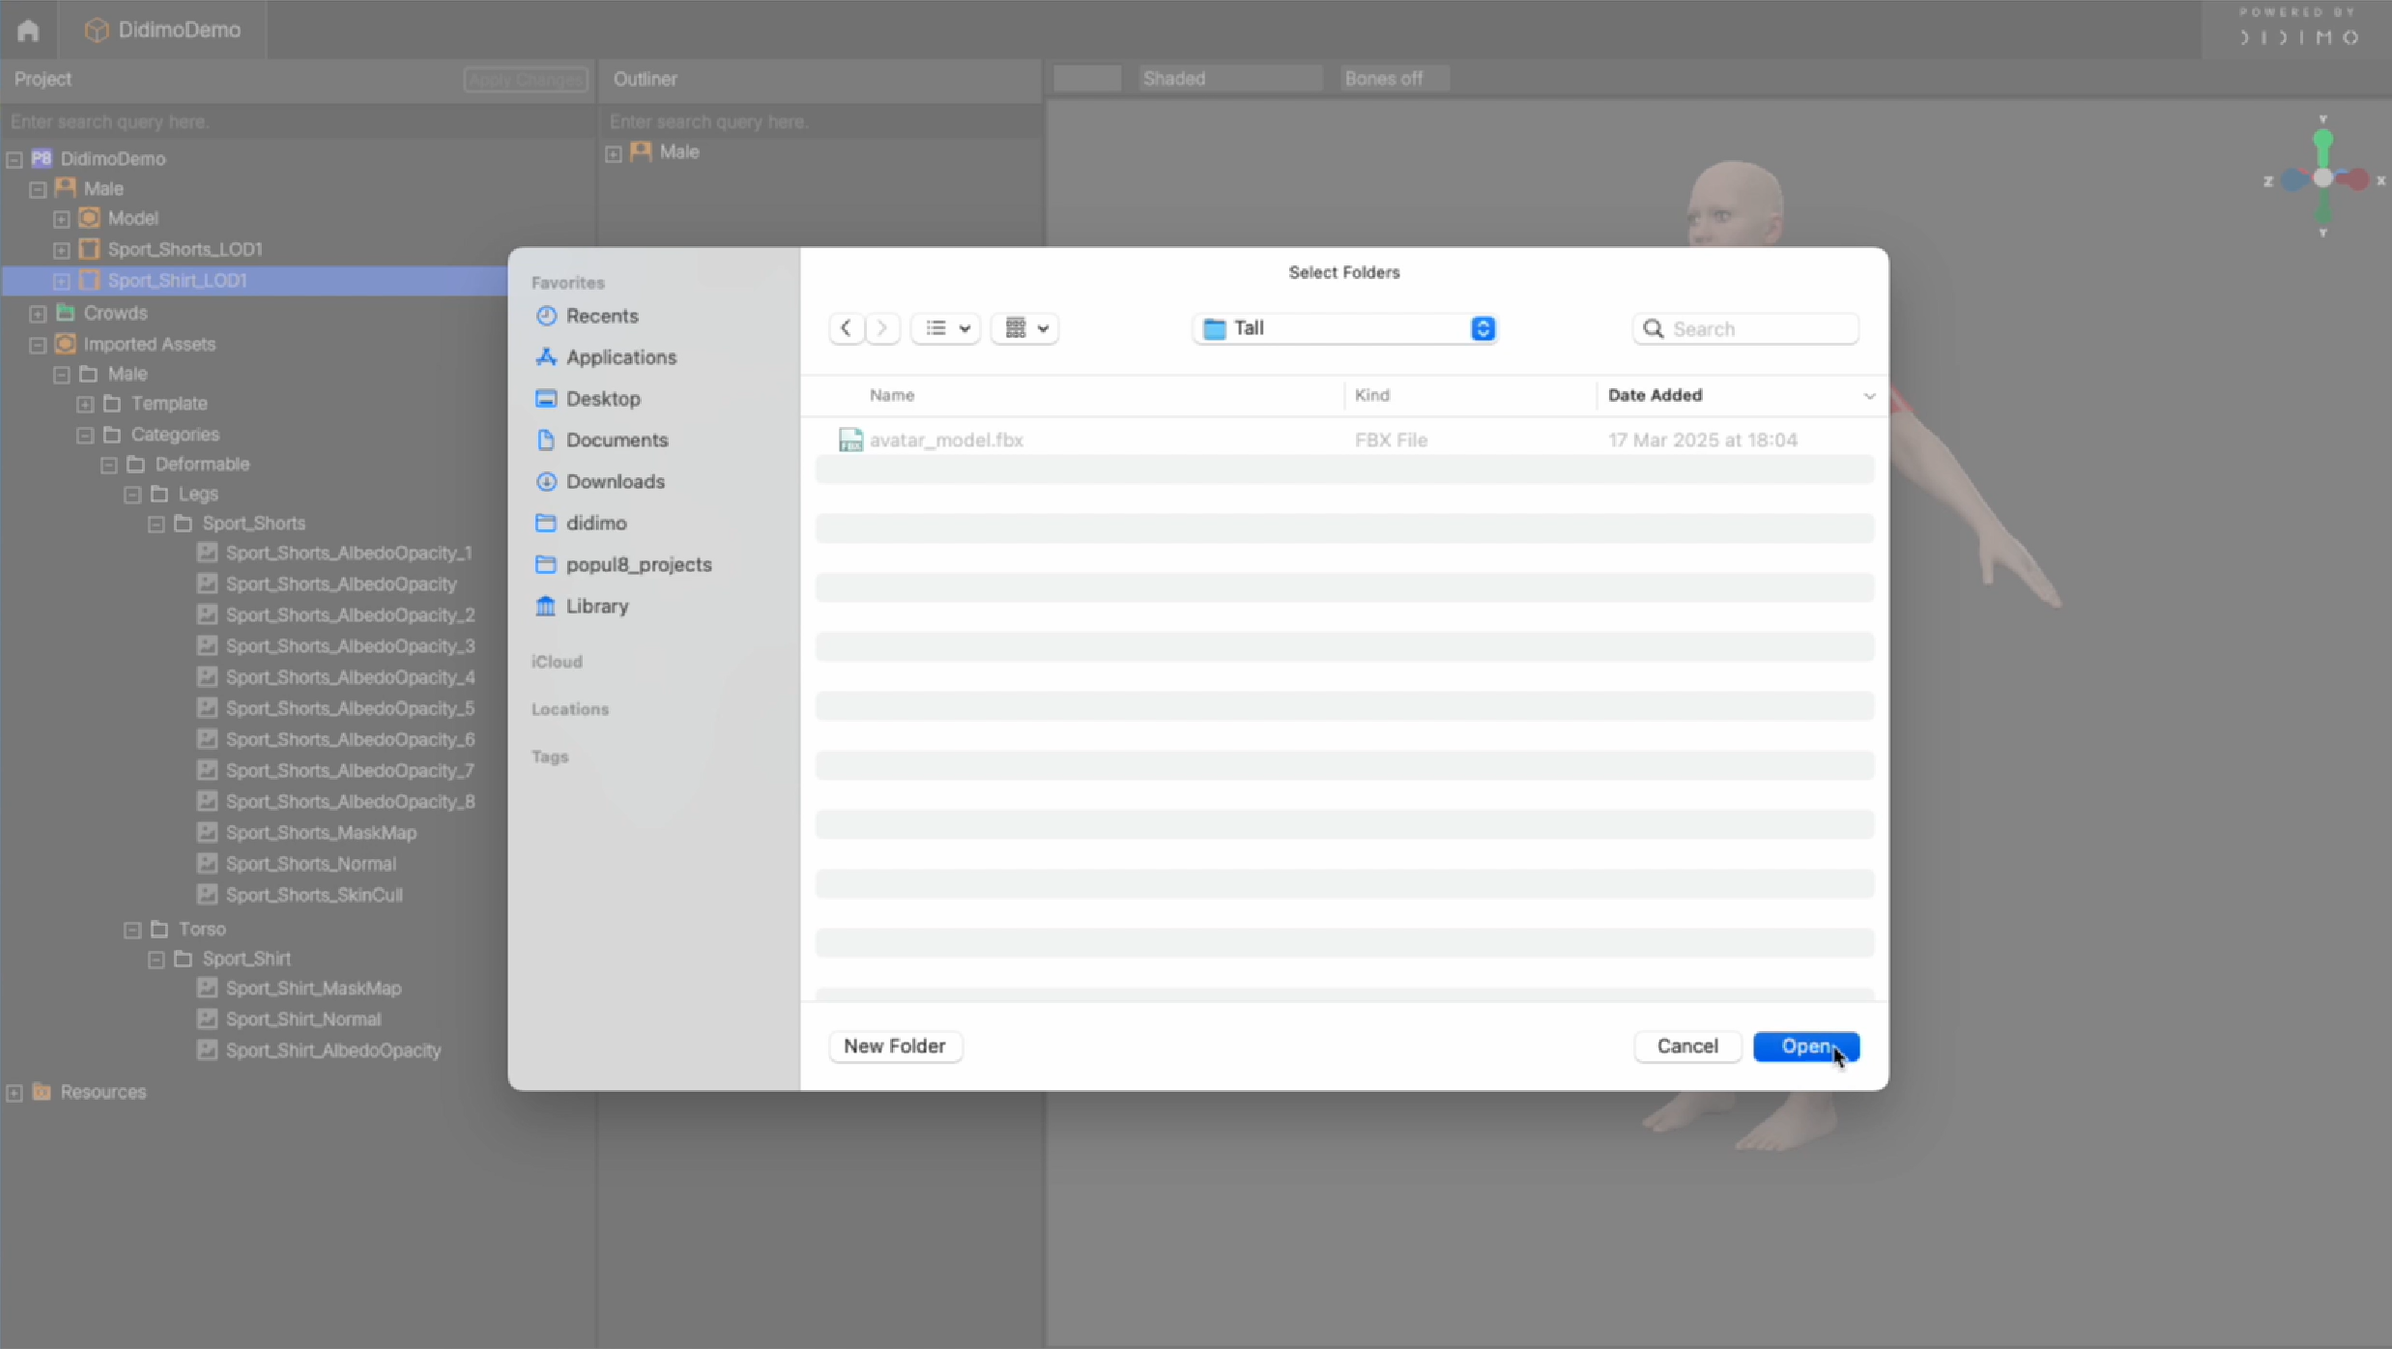This screenshot has width=2392, height=1349.
Task: Select Sport_Shorts_AlbedoOpacity_1 texture
Action: pyautogui.click(x=349, y=553)
